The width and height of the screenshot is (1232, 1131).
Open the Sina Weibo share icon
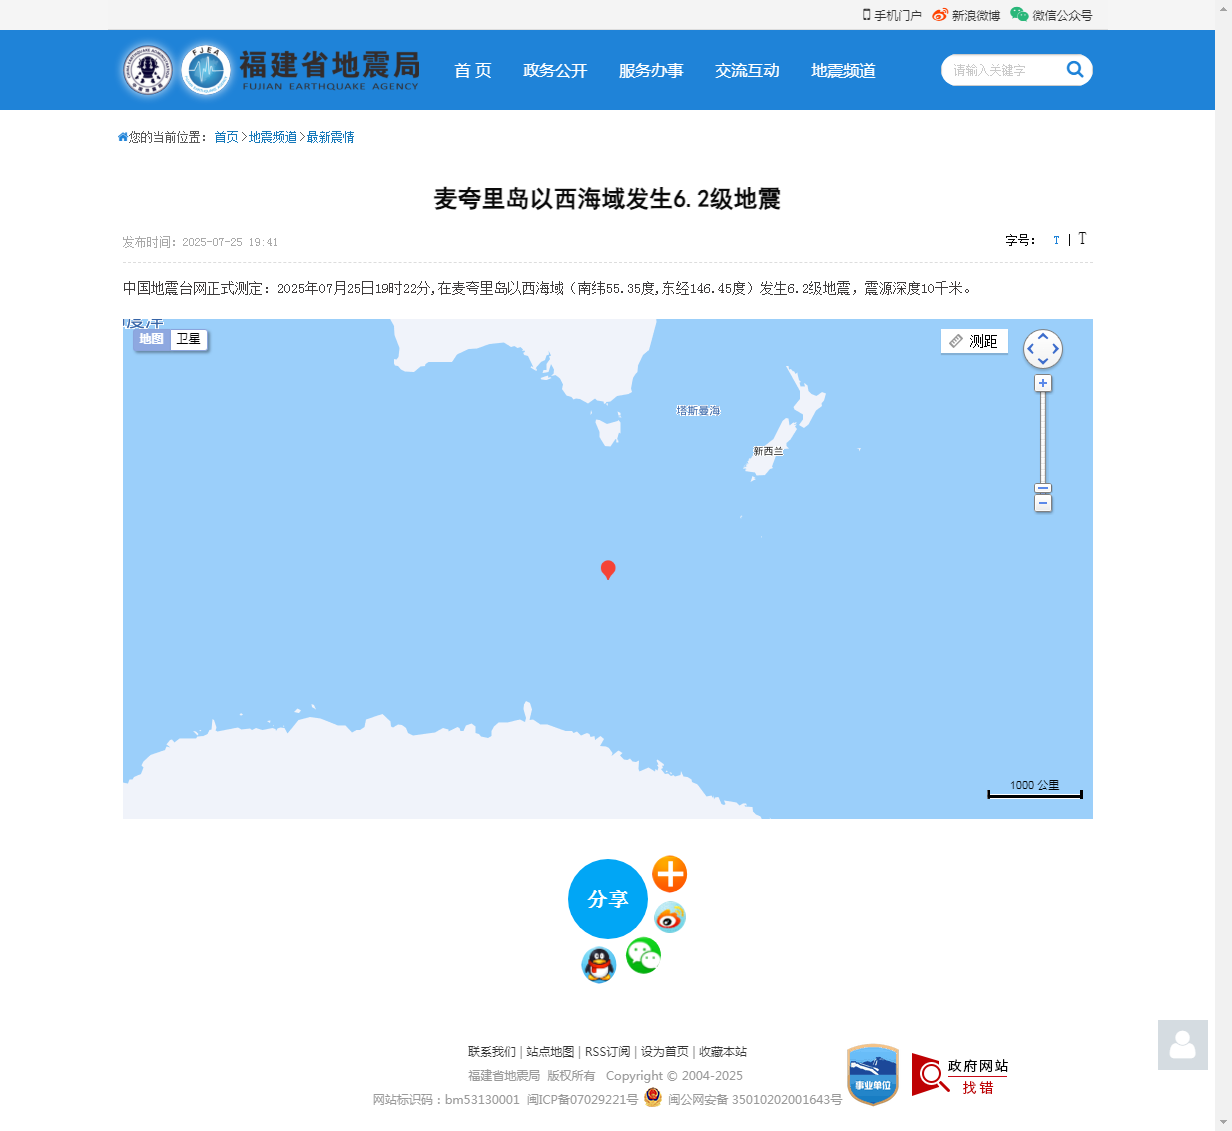click(x=670, y=916)
